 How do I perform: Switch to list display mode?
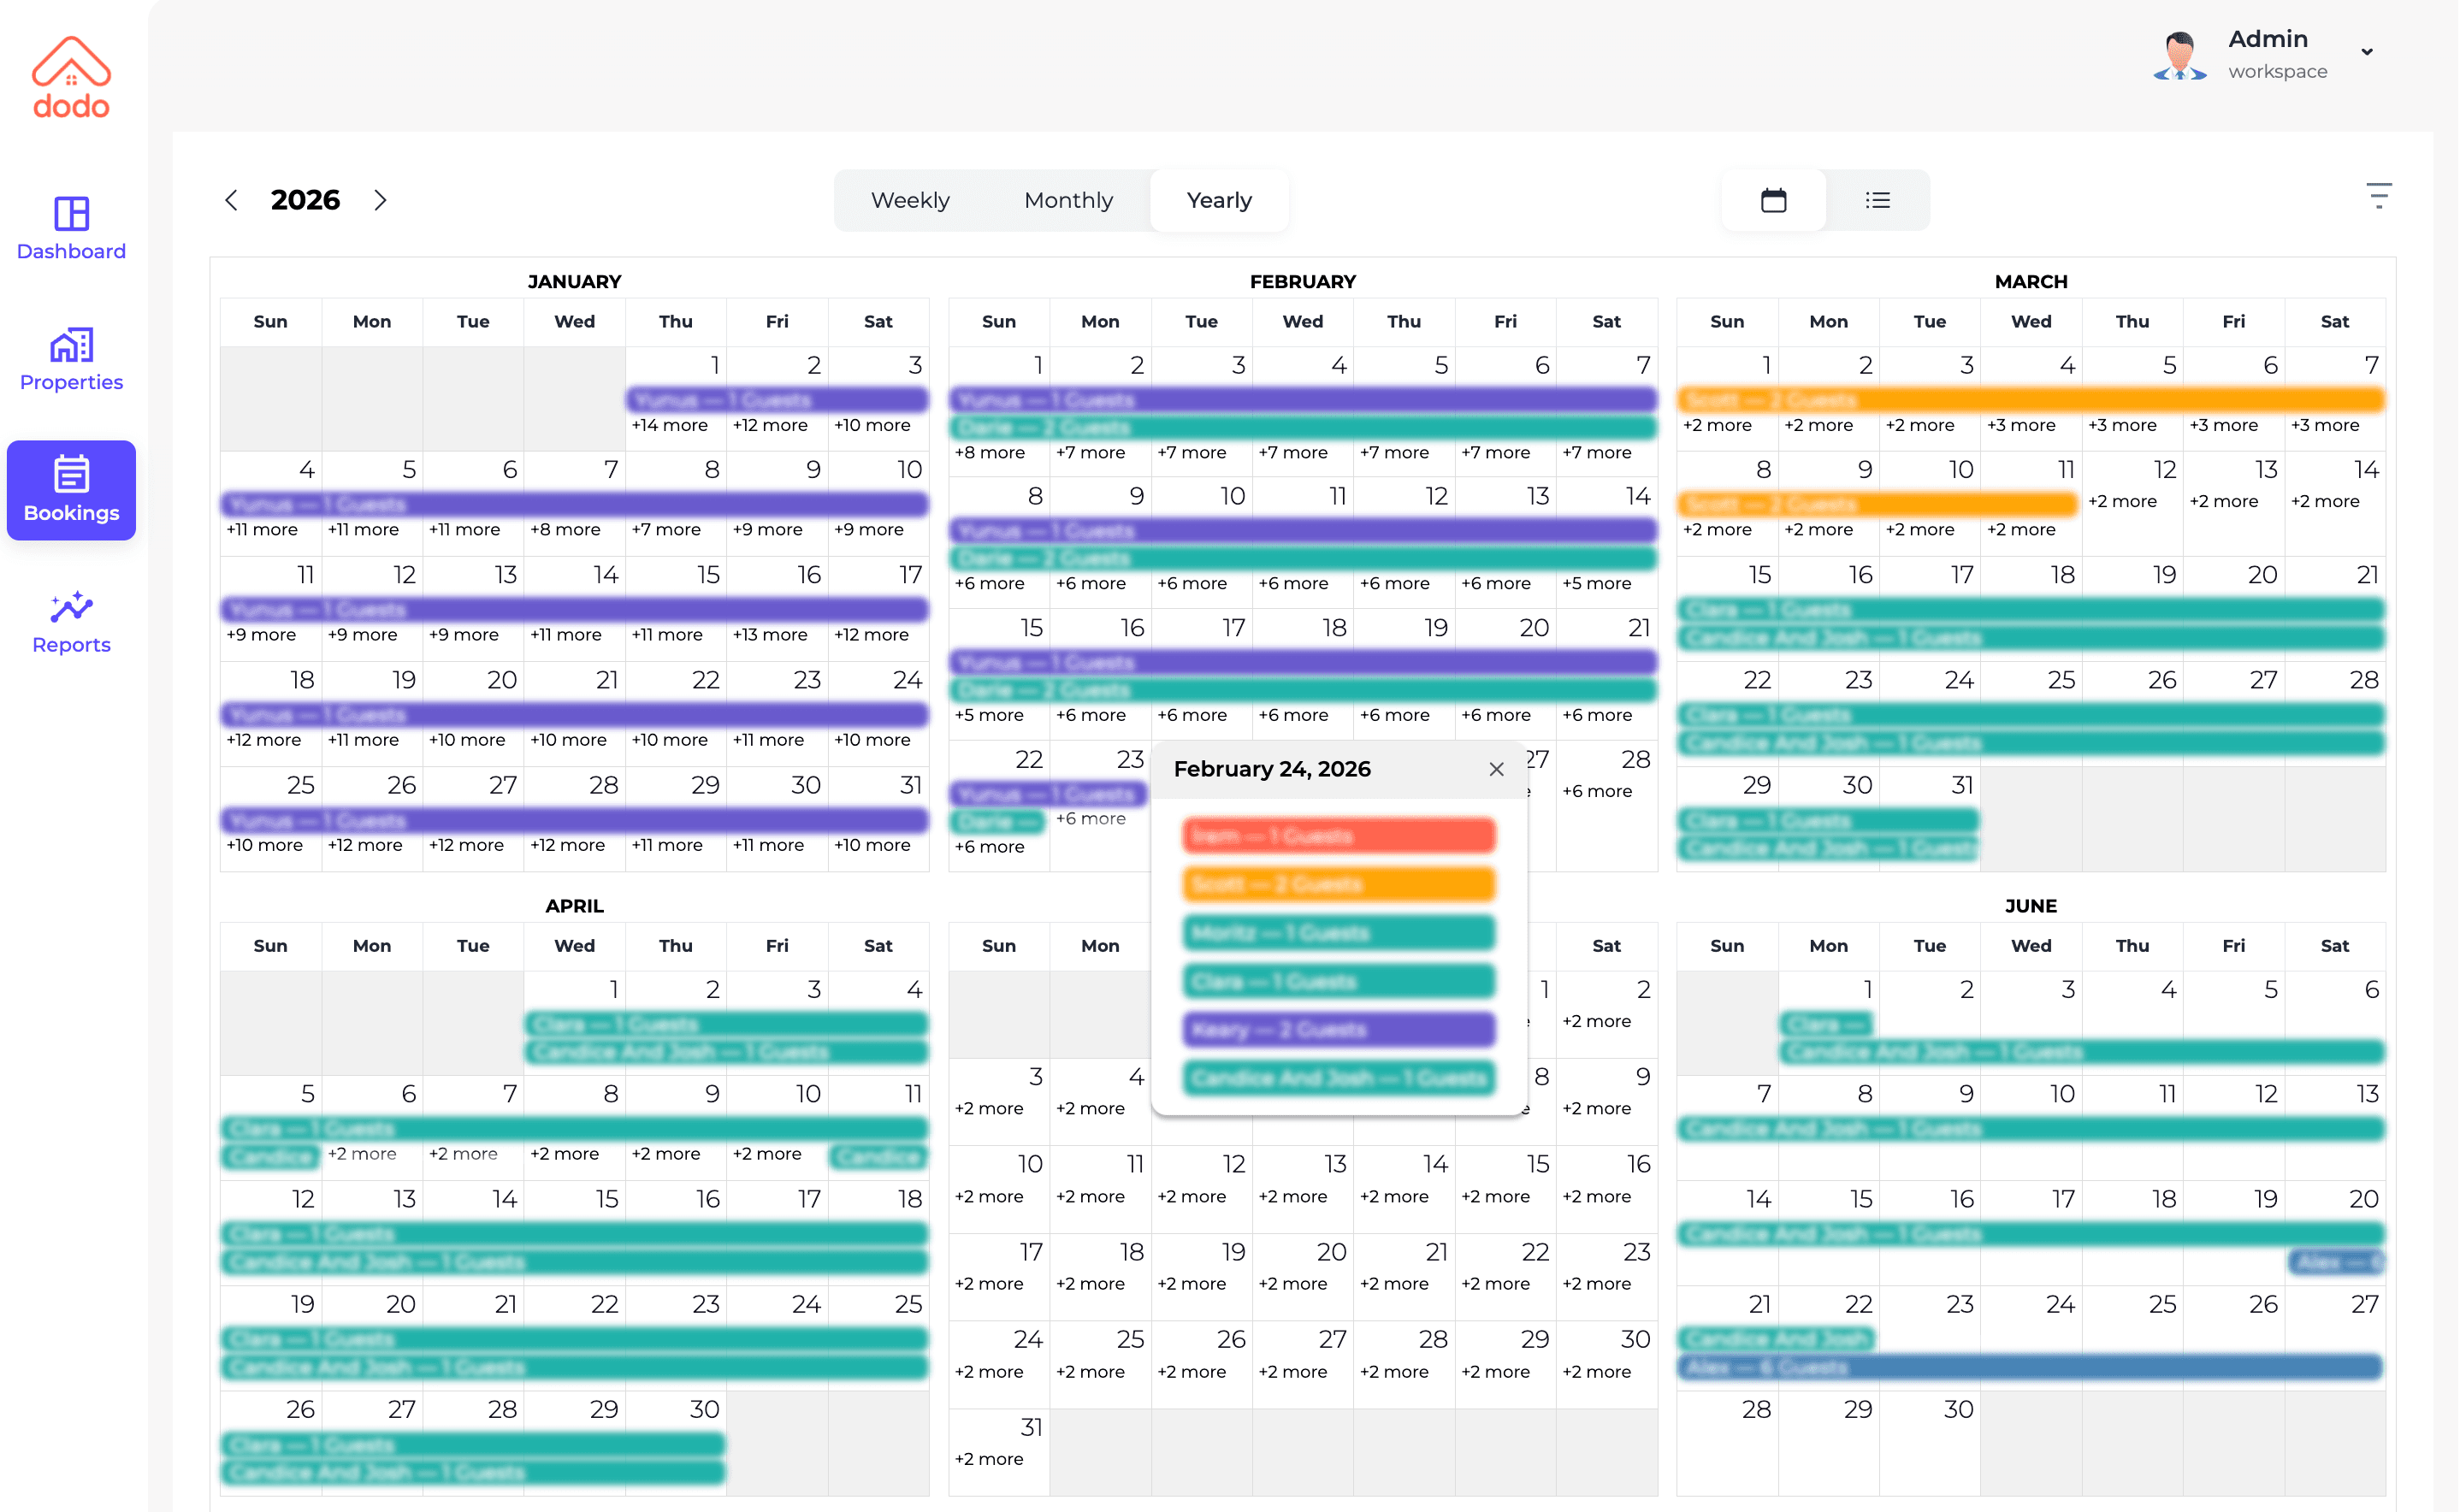pyautogui.click(x=1878, y=200)
